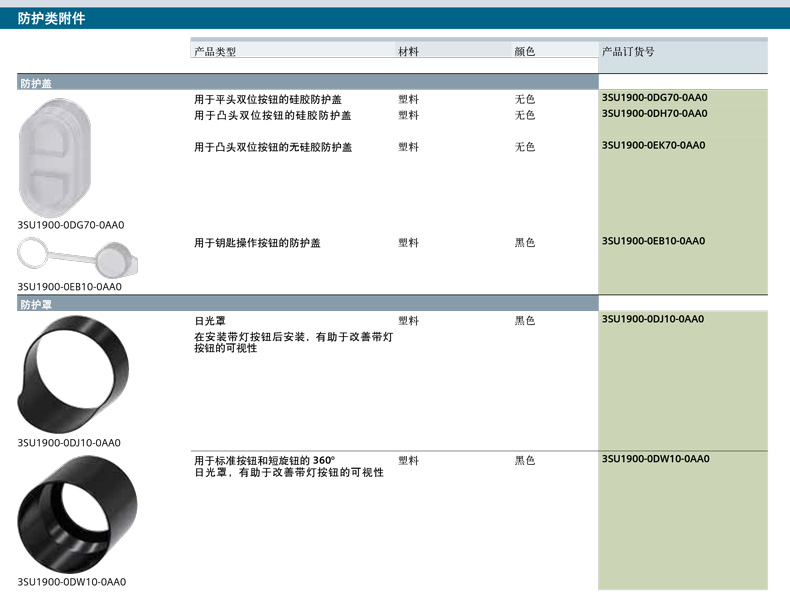Click 3SU1900-0DW10-0AA0 in the order number column
The image size is (790, 603).
pyautogui.click(x=655, y=460)
